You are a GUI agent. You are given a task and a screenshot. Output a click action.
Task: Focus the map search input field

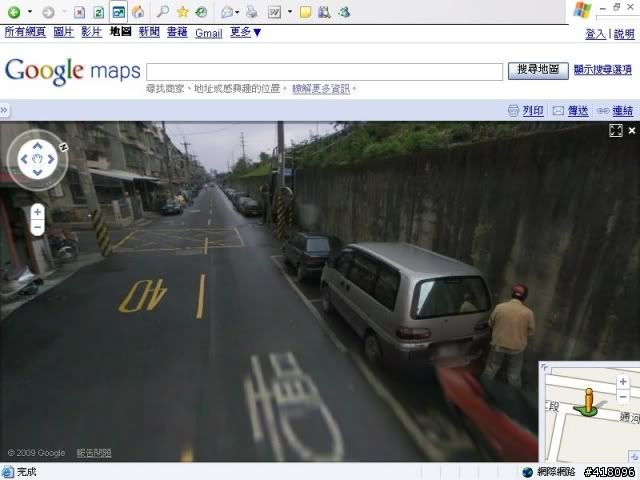tap(324, 72)
